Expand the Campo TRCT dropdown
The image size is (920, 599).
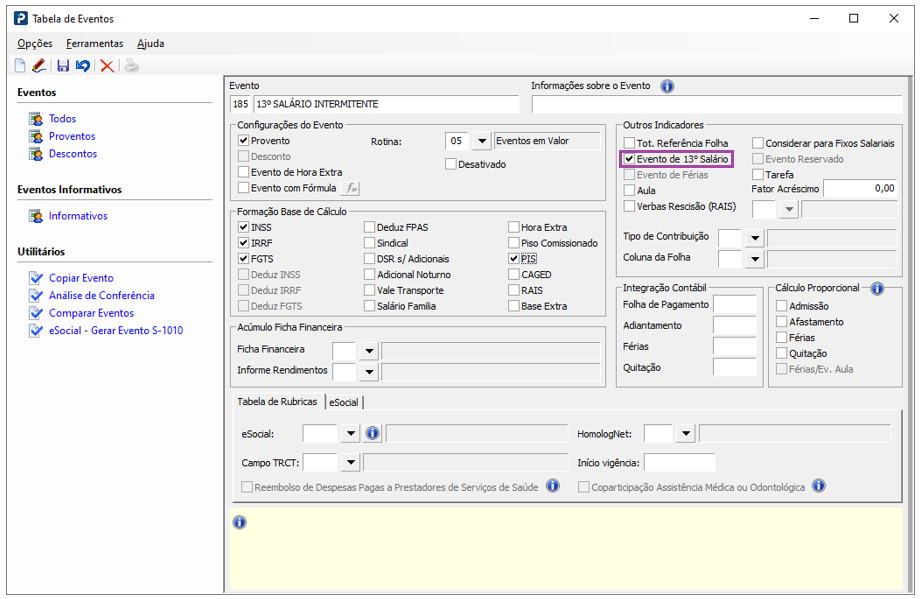tap(351, 462)
